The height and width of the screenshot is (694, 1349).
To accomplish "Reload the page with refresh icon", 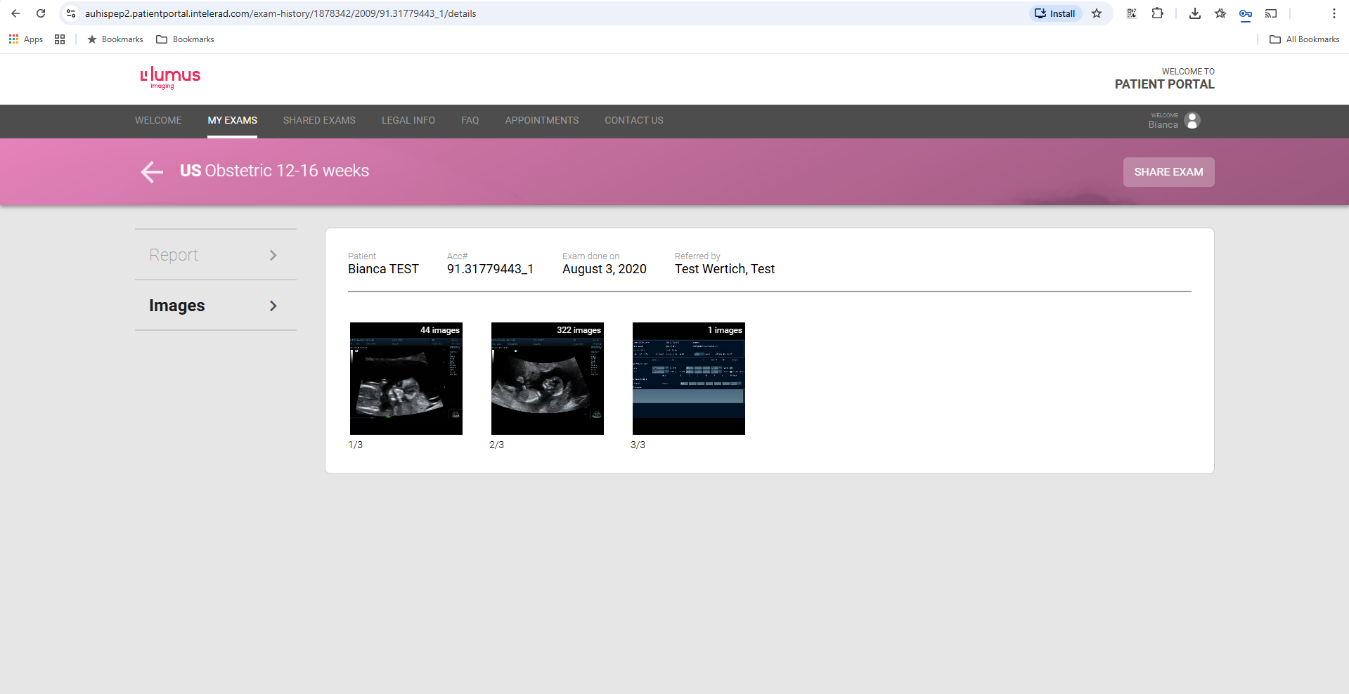I will click(x=40, y=13).
